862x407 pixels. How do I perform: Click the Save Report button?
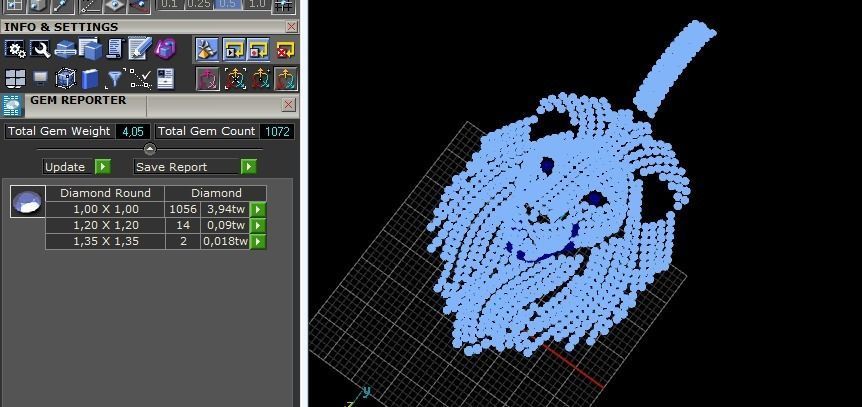(187, 167)
